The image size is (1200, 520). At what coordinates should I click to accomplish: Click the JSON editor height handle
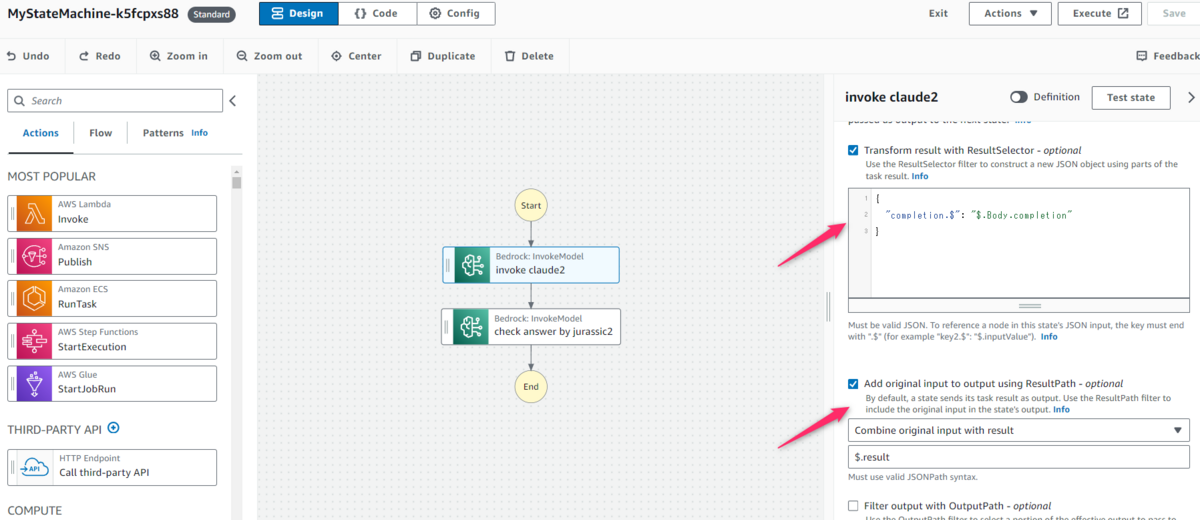tap(1030, 305)
